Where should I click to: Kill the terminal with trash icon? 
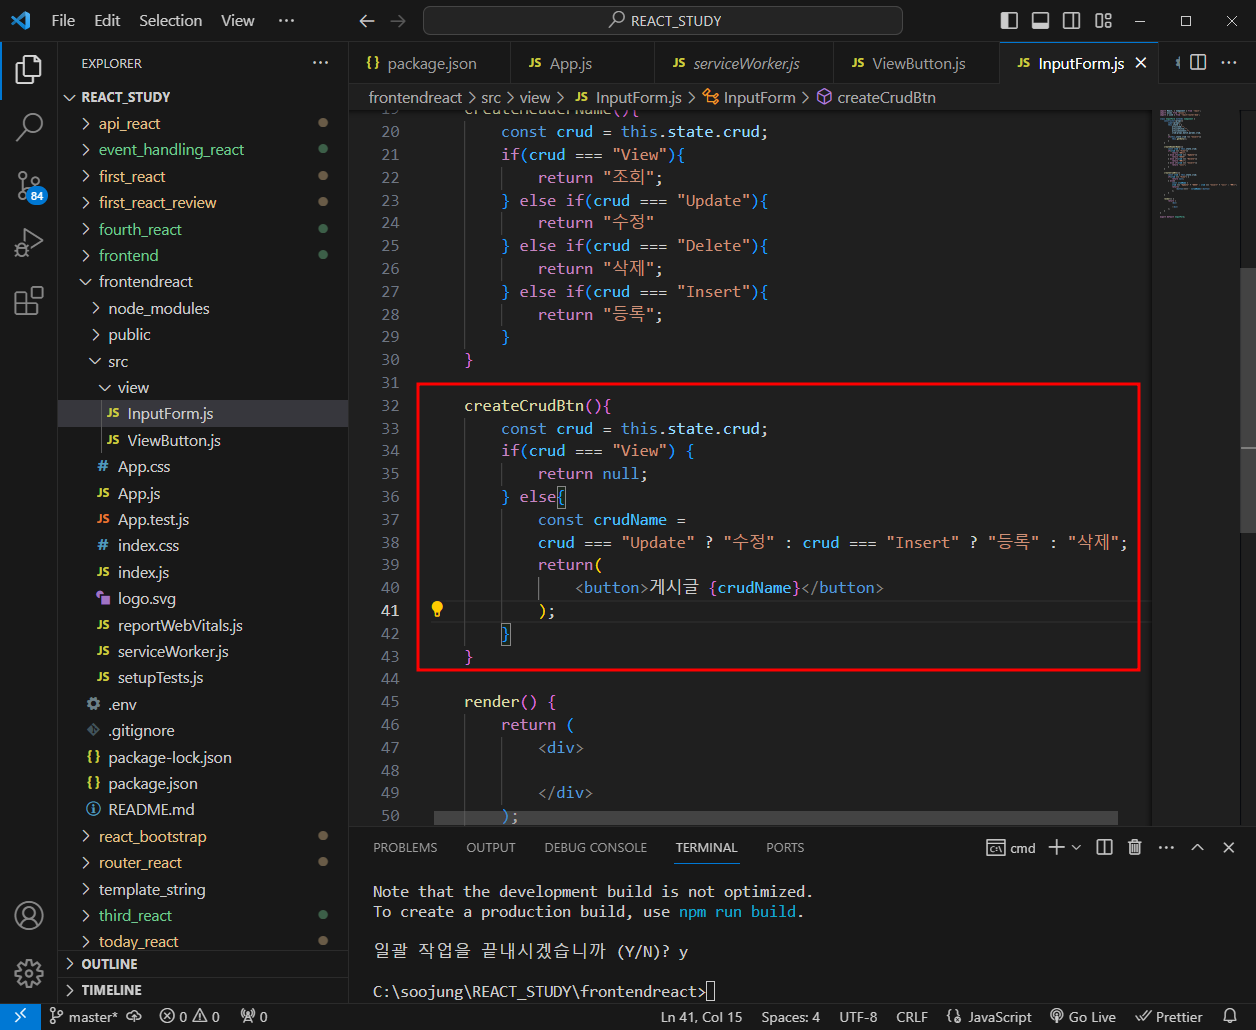click(1135, 847)
